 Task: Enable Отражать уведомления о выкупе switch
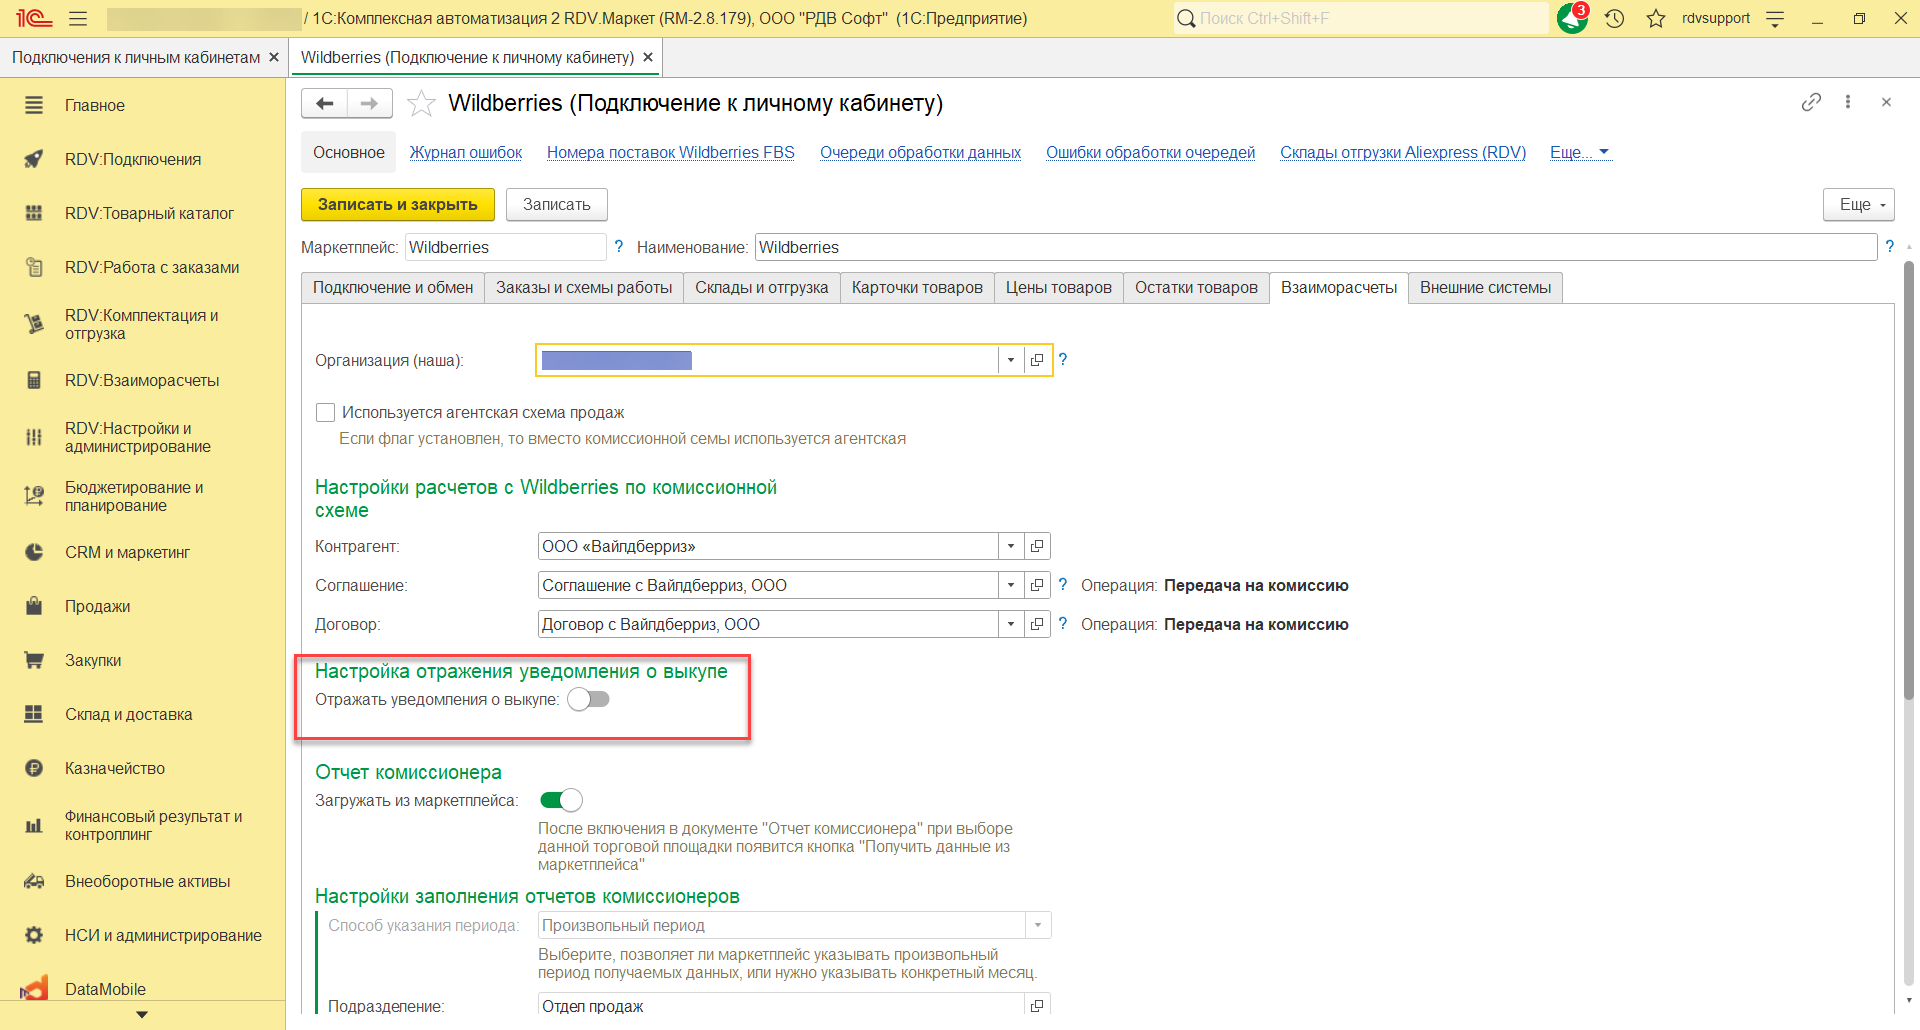click(x=588, y=699)
